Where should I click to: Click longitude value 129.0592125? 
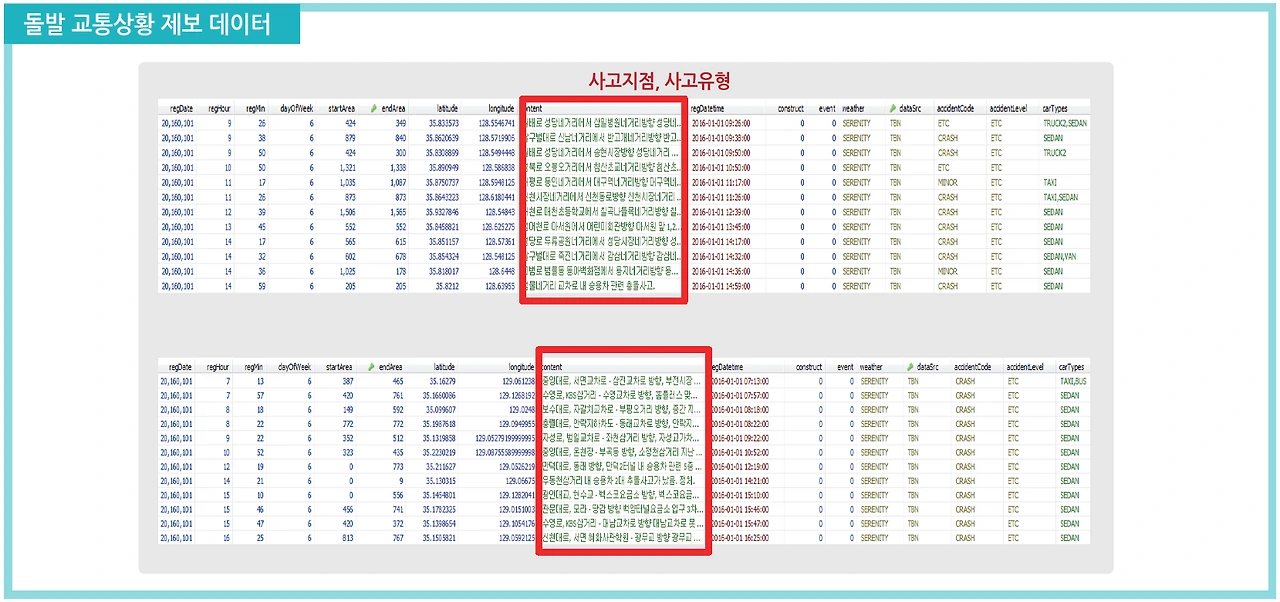515,537
